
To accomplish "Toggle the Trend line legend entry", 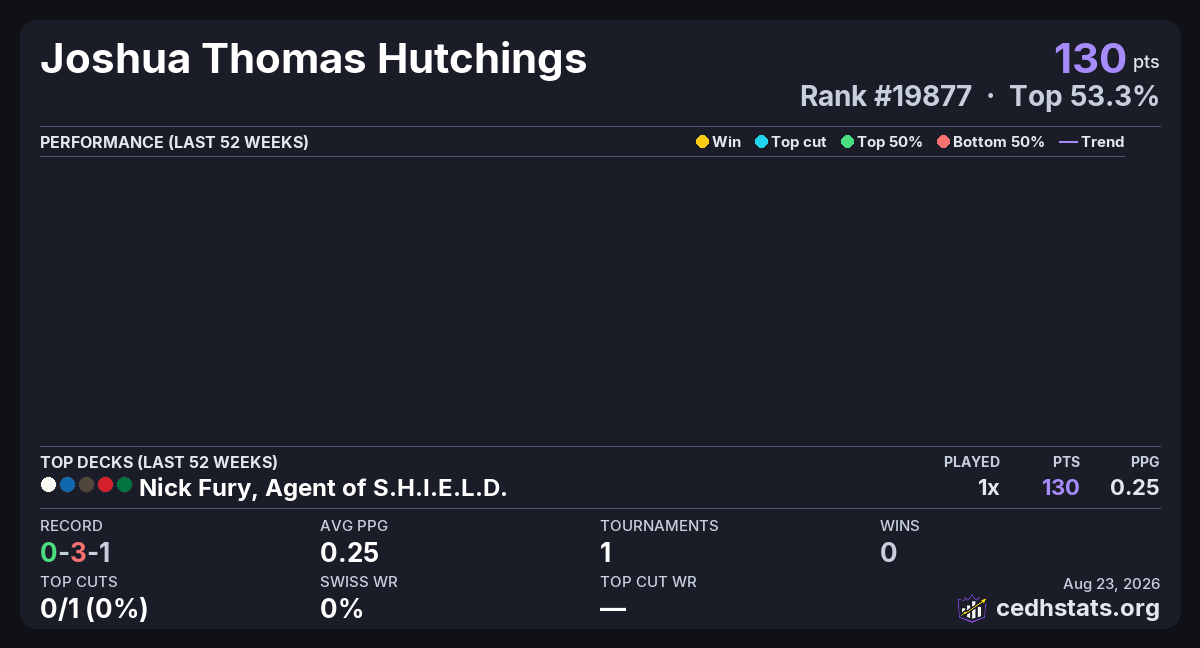I will pyautogui.click(x=1092, y=142).
